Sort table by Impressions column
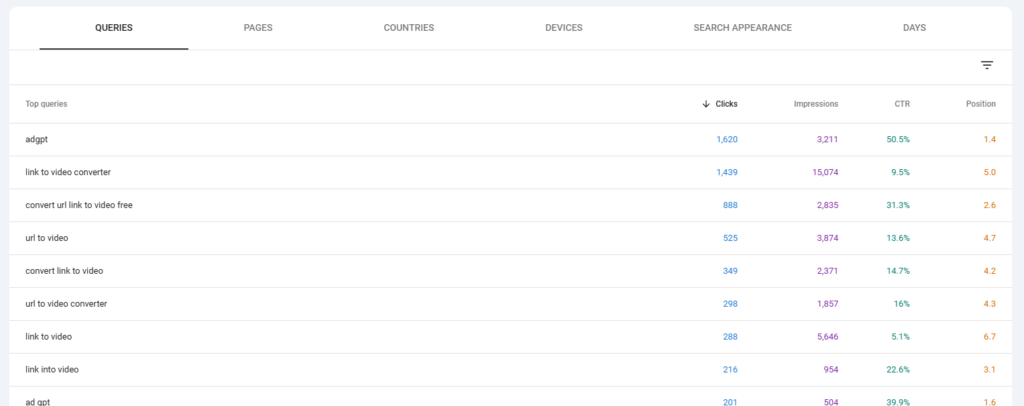 (816, 104)
